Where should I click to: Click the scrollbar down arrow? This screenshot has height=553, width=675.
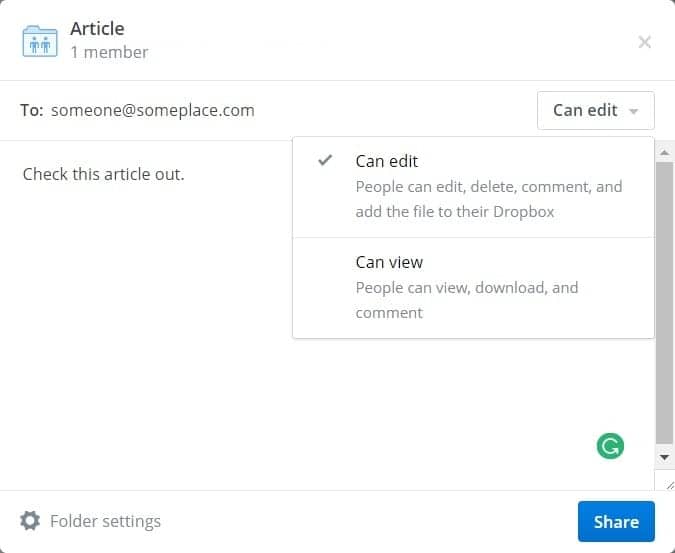click(664, 457)
